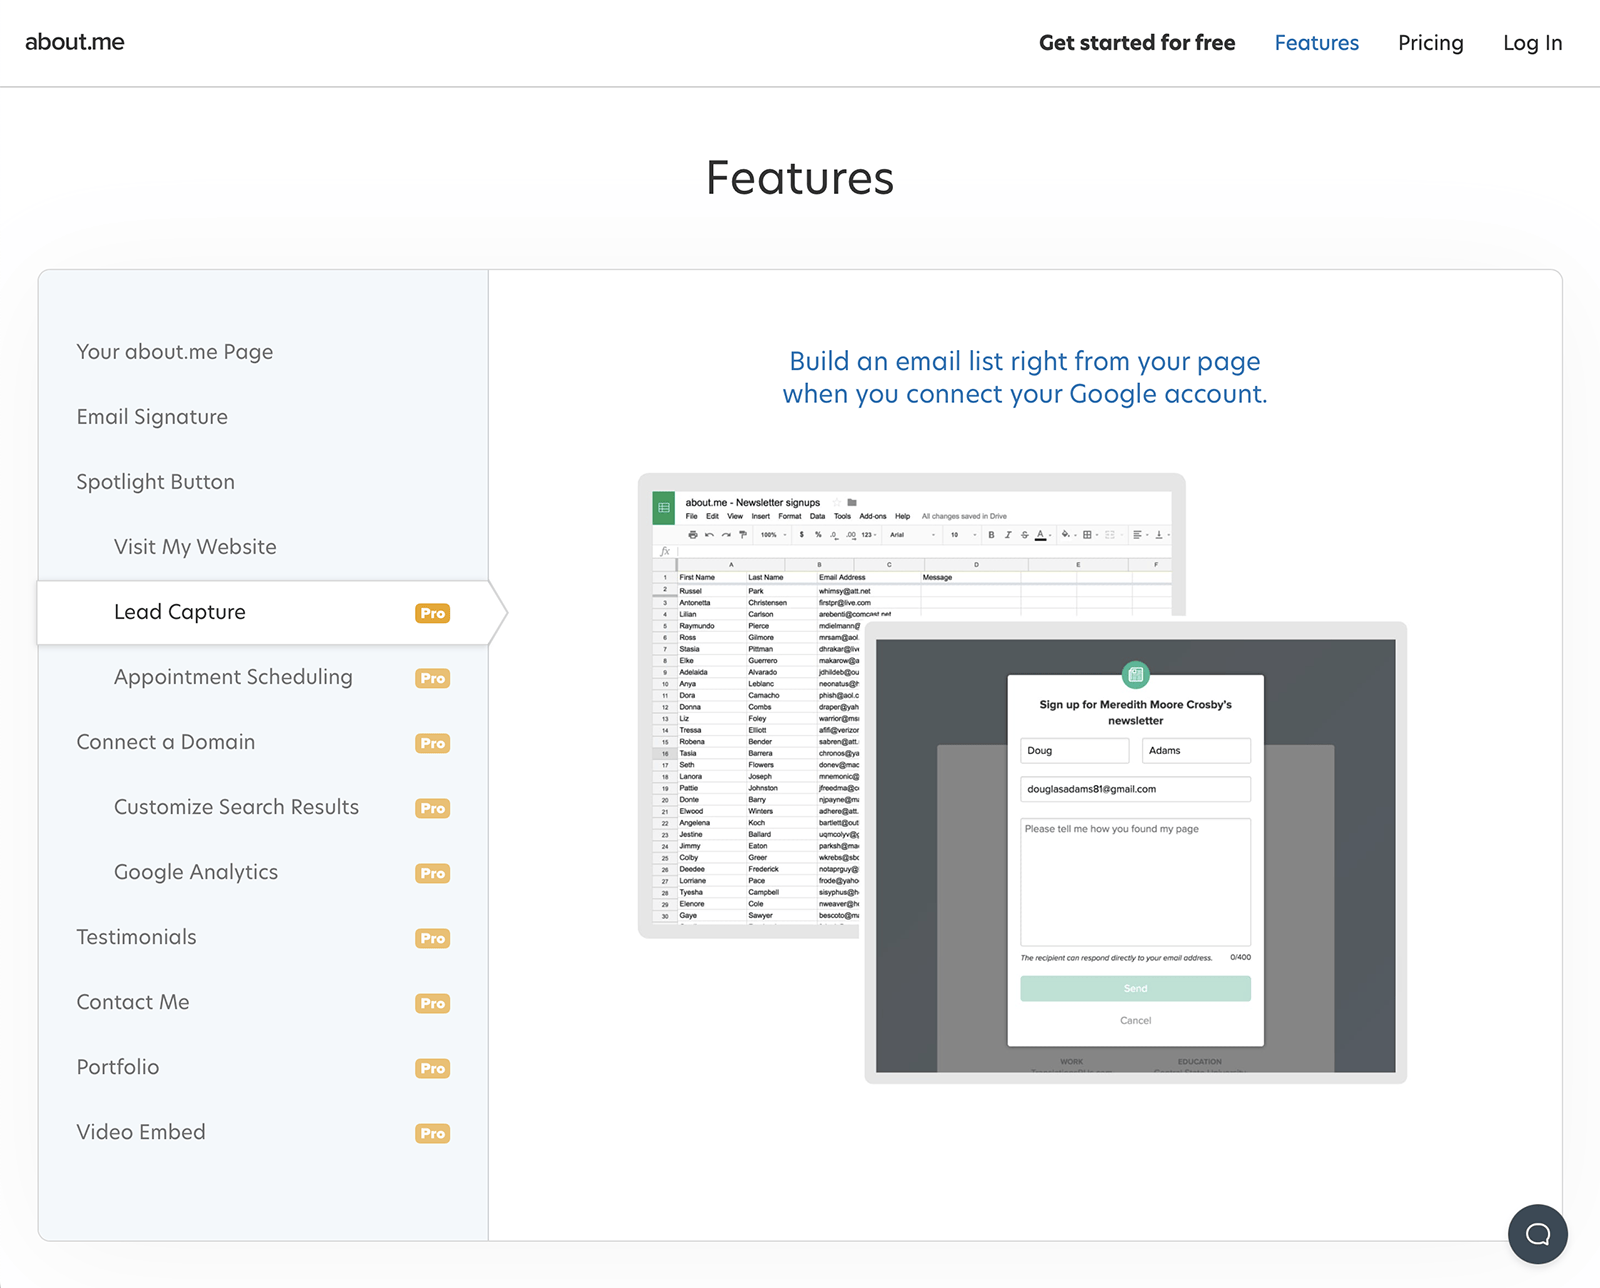This screenshot has width=1600, height=1288.
Task: Select Video Embed feature
Action: [141, 1132]
